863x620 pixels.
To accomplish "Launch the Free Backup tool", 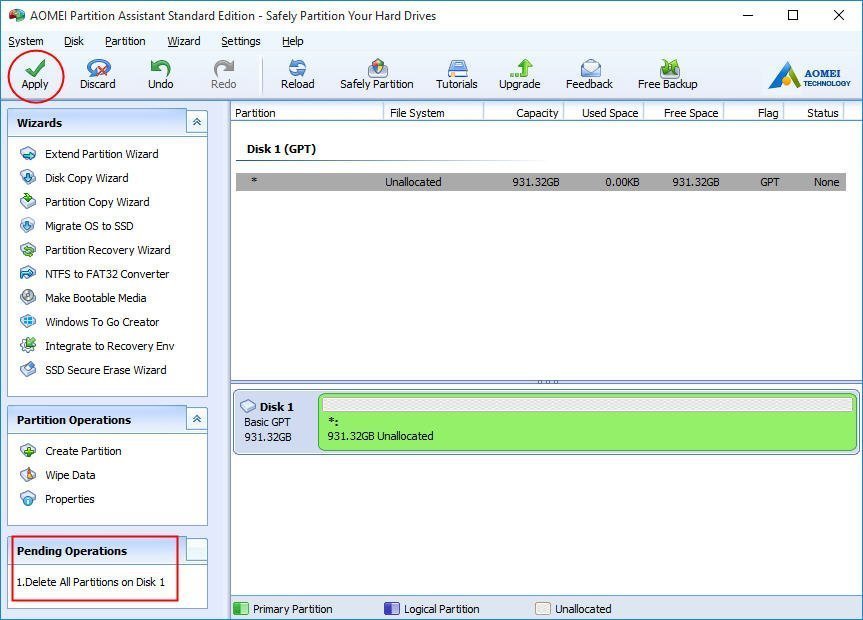I will point(668,75).
